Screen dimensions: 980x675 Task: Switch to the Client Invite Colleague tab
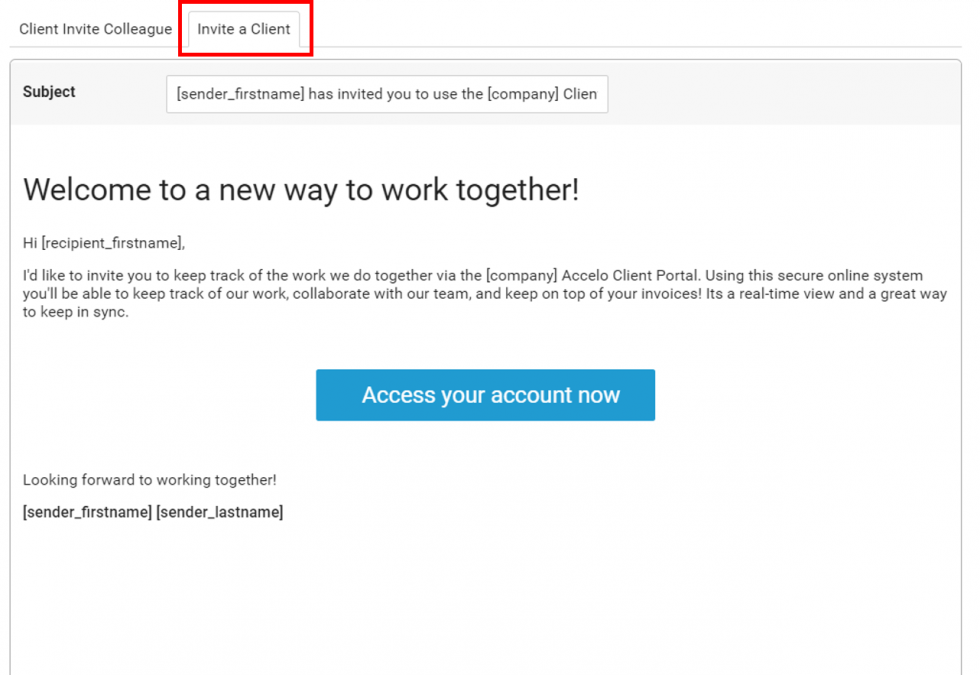click(95, 29)
